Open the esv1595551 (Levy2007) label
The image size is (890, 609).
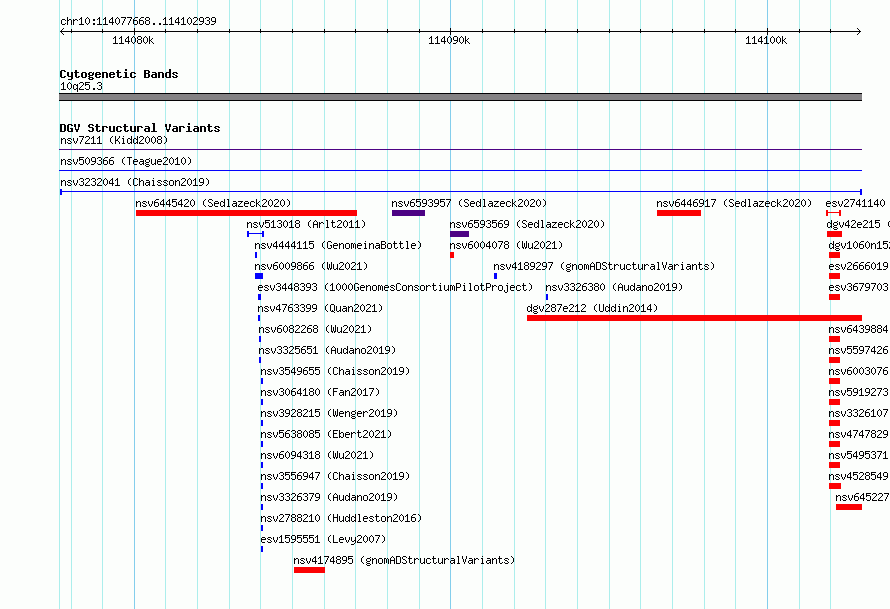[324, 539]
